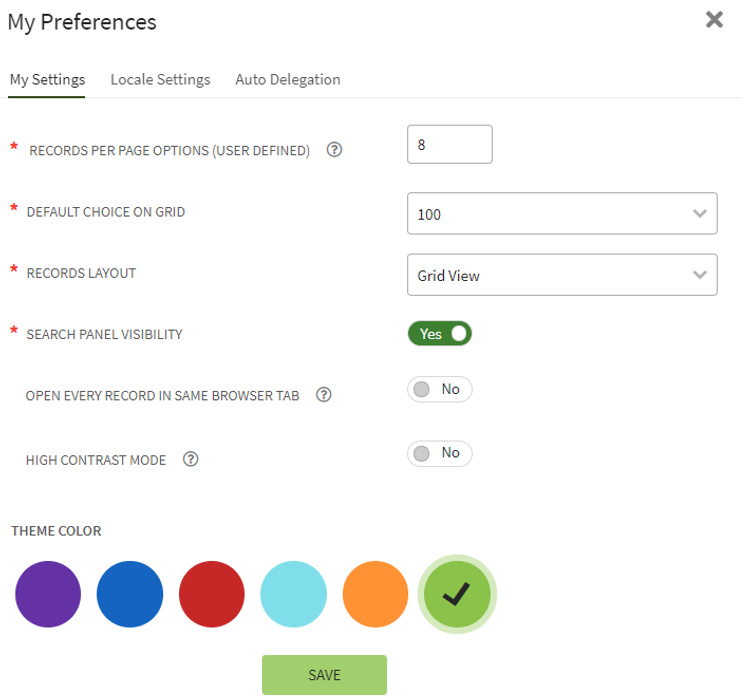Enable High Contrast Mode switch

point(439,453)
